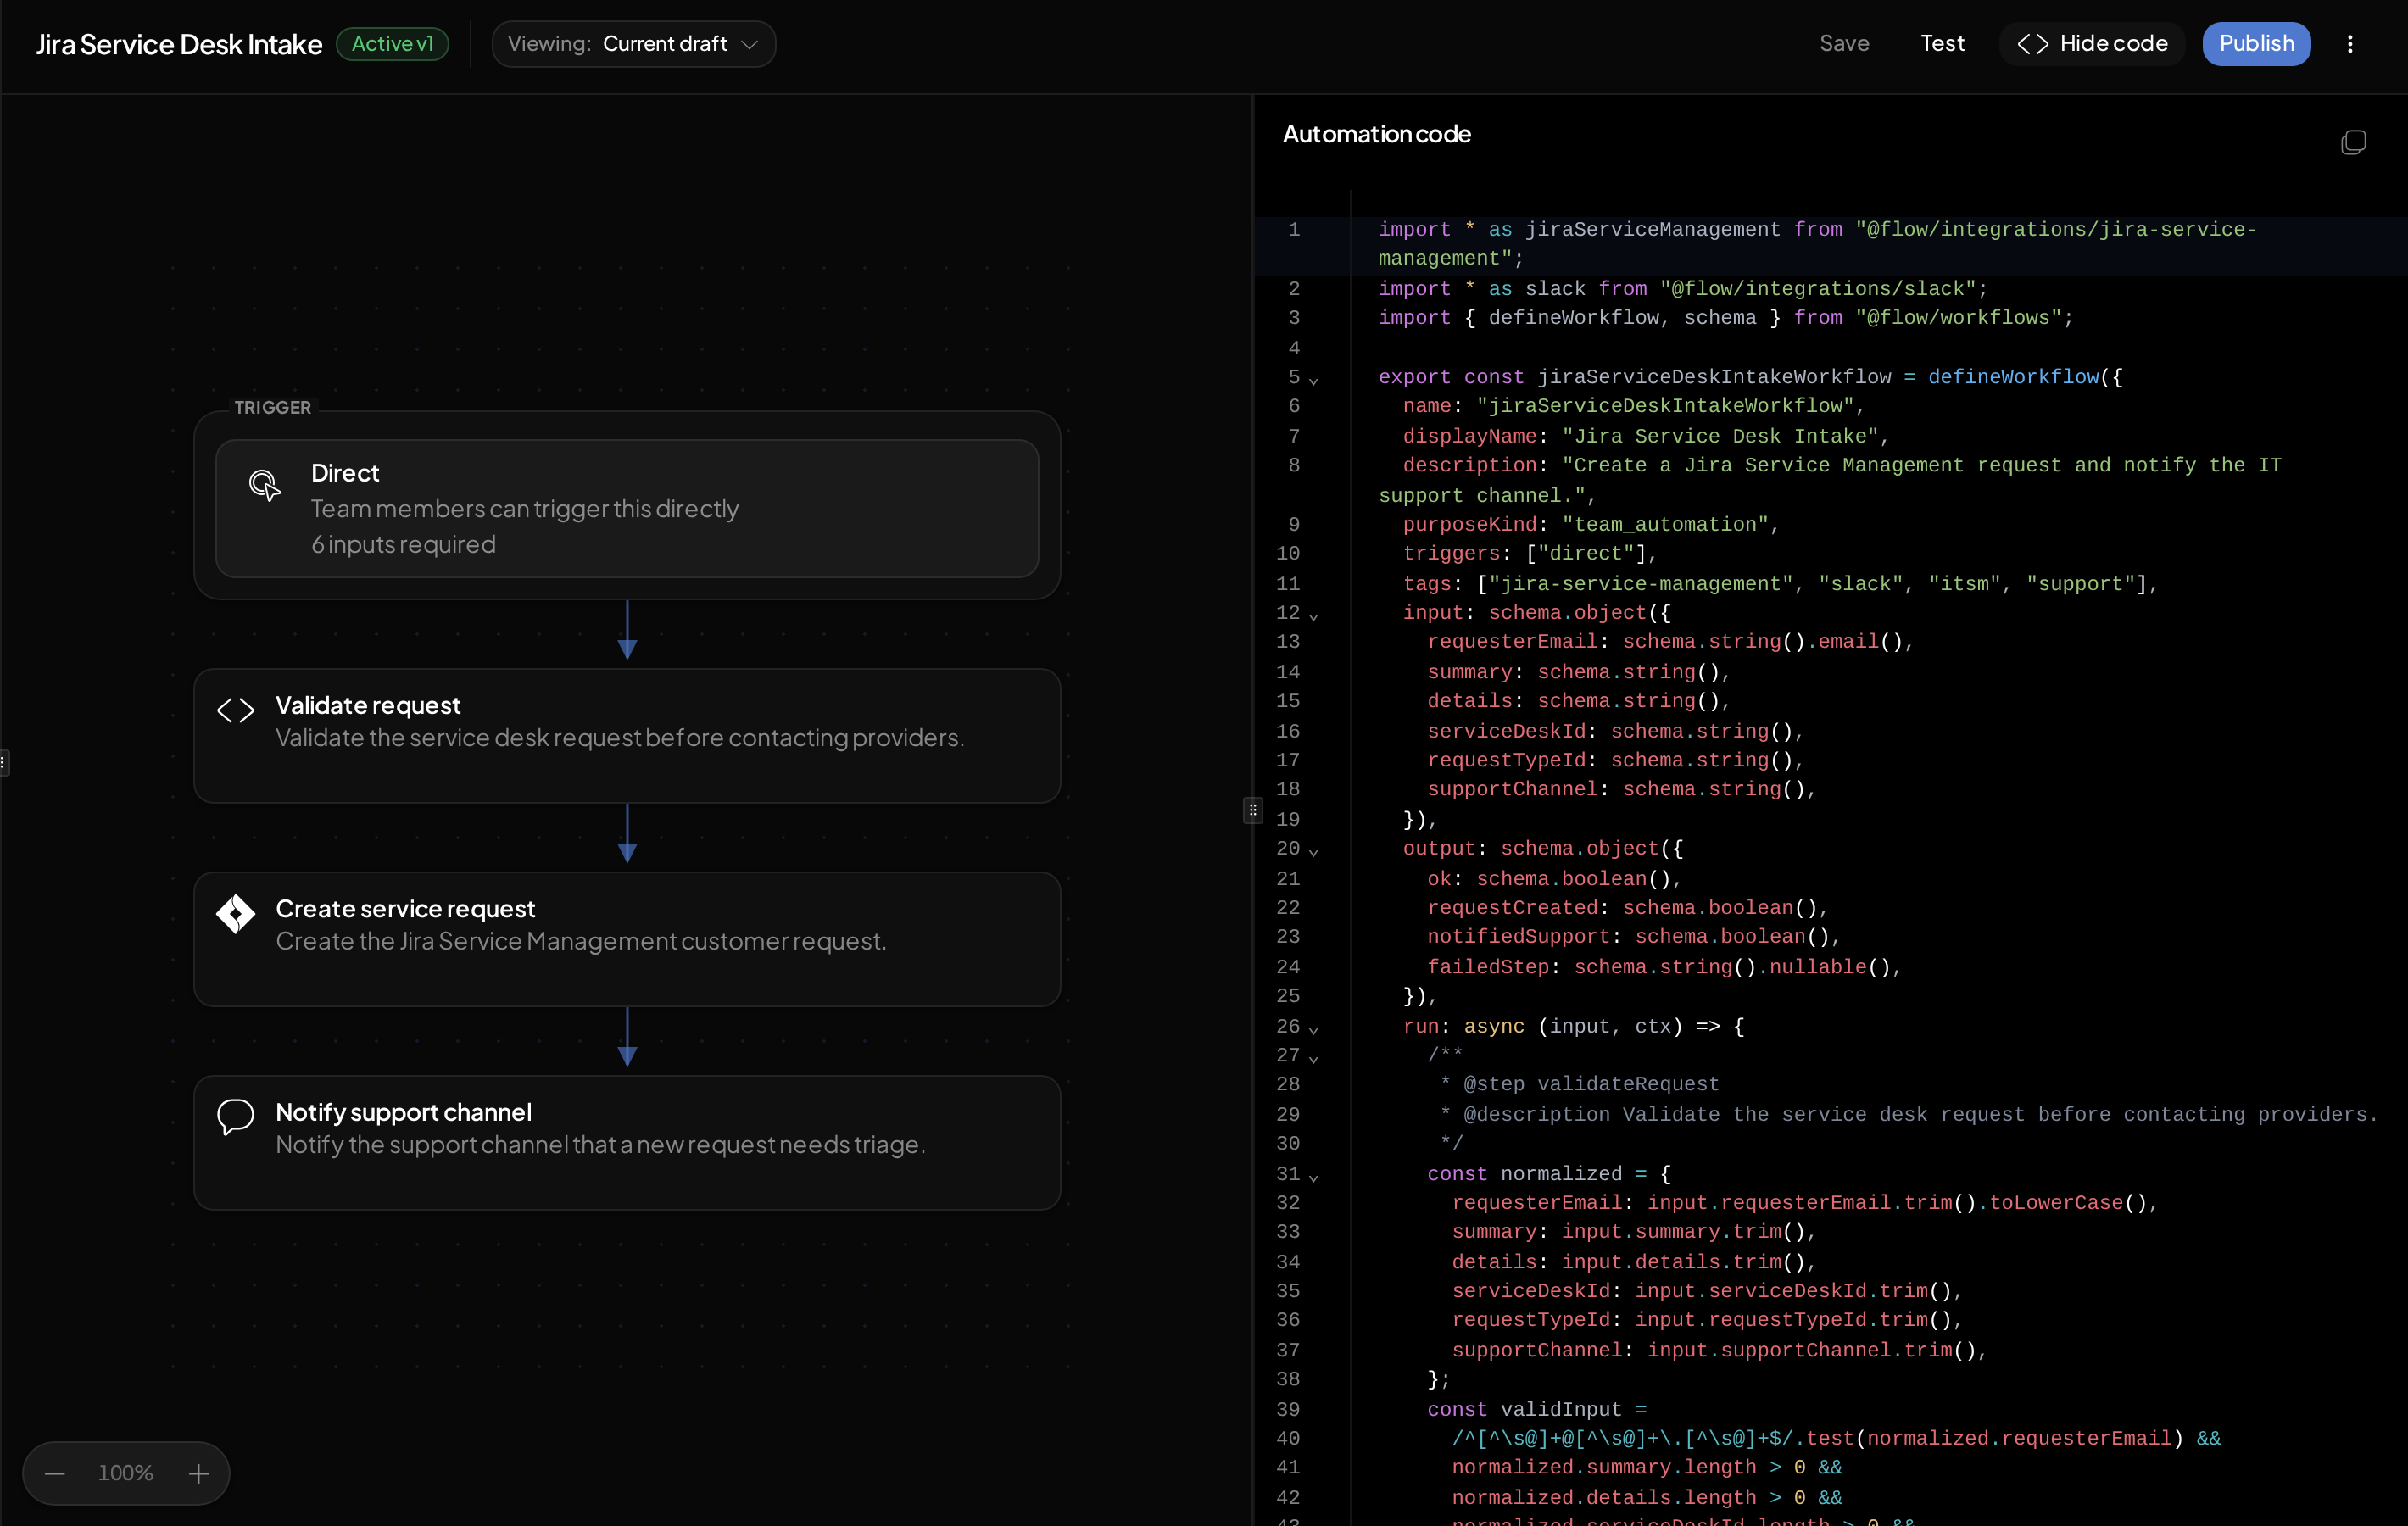
Task: Click the Jira icon on Create service request
Action: (x=236, y=913)
